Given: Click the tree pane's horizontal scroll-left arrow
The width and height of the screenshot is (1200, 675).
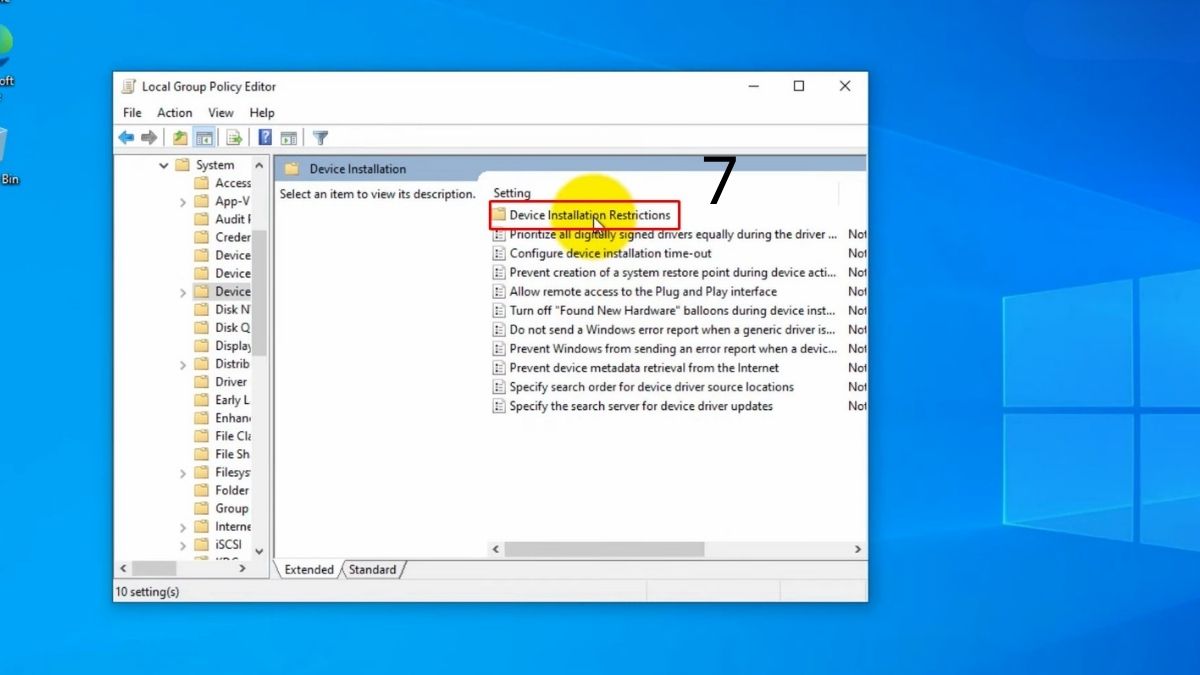Looking at the screenshot, I should point(124,568).
